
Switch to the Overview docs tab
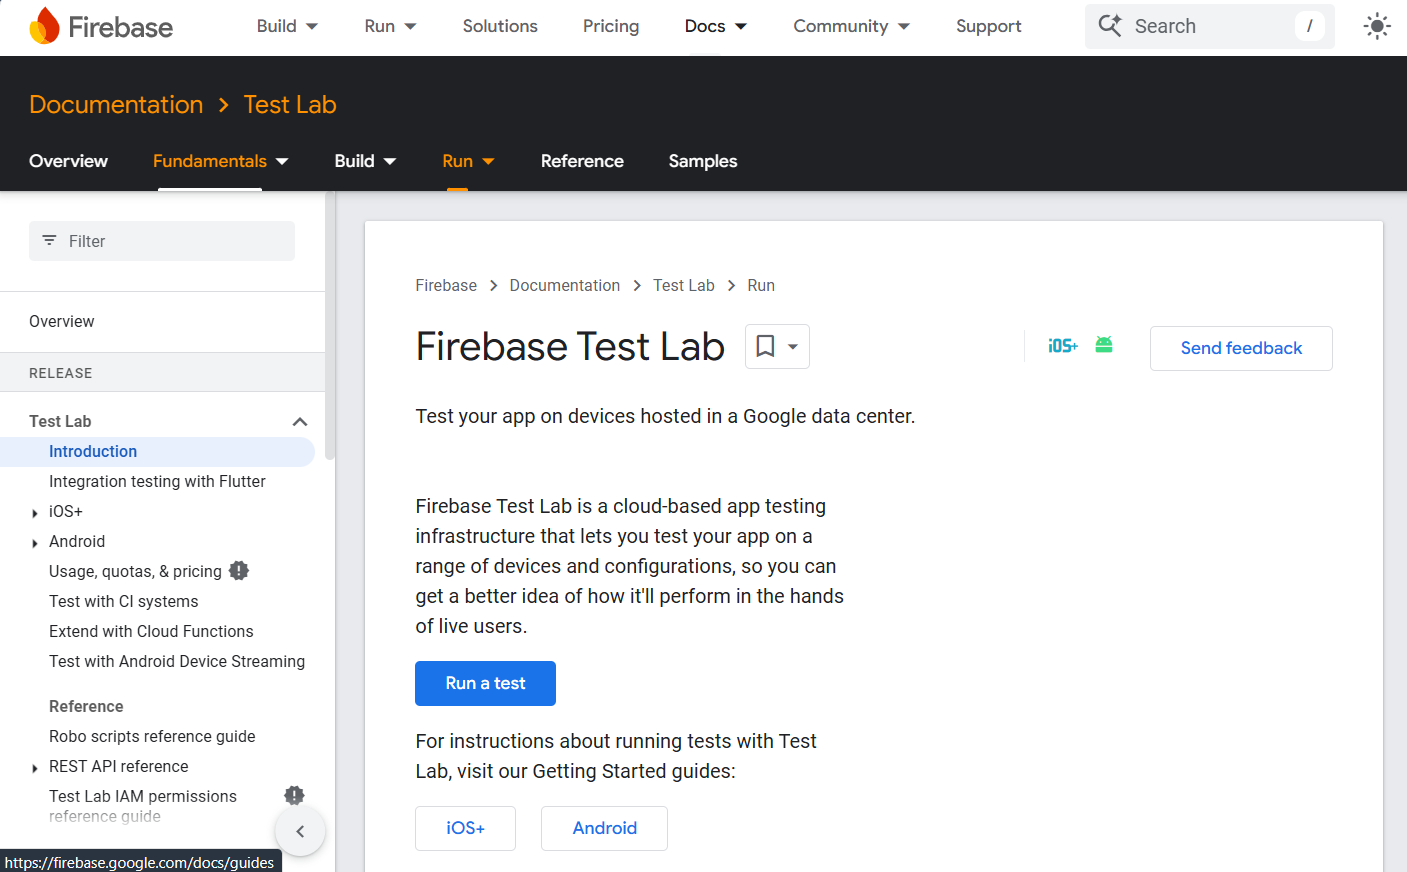(68, 161)
